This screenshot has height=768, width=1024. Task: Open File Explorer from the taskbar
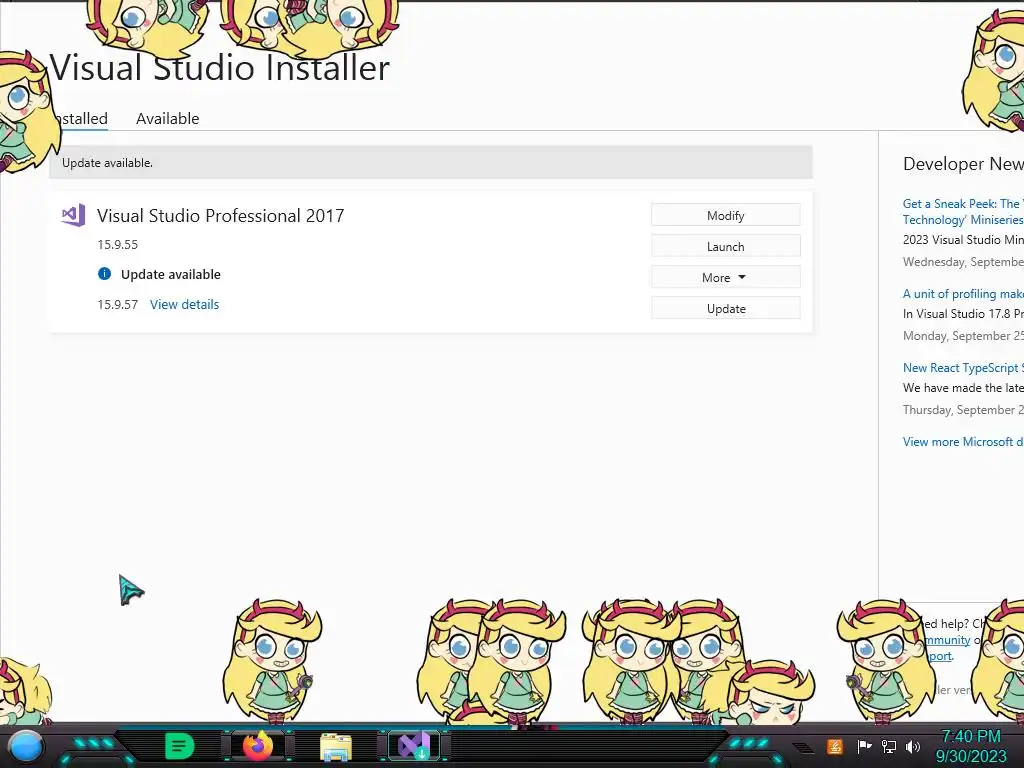(x=336, y=747)
